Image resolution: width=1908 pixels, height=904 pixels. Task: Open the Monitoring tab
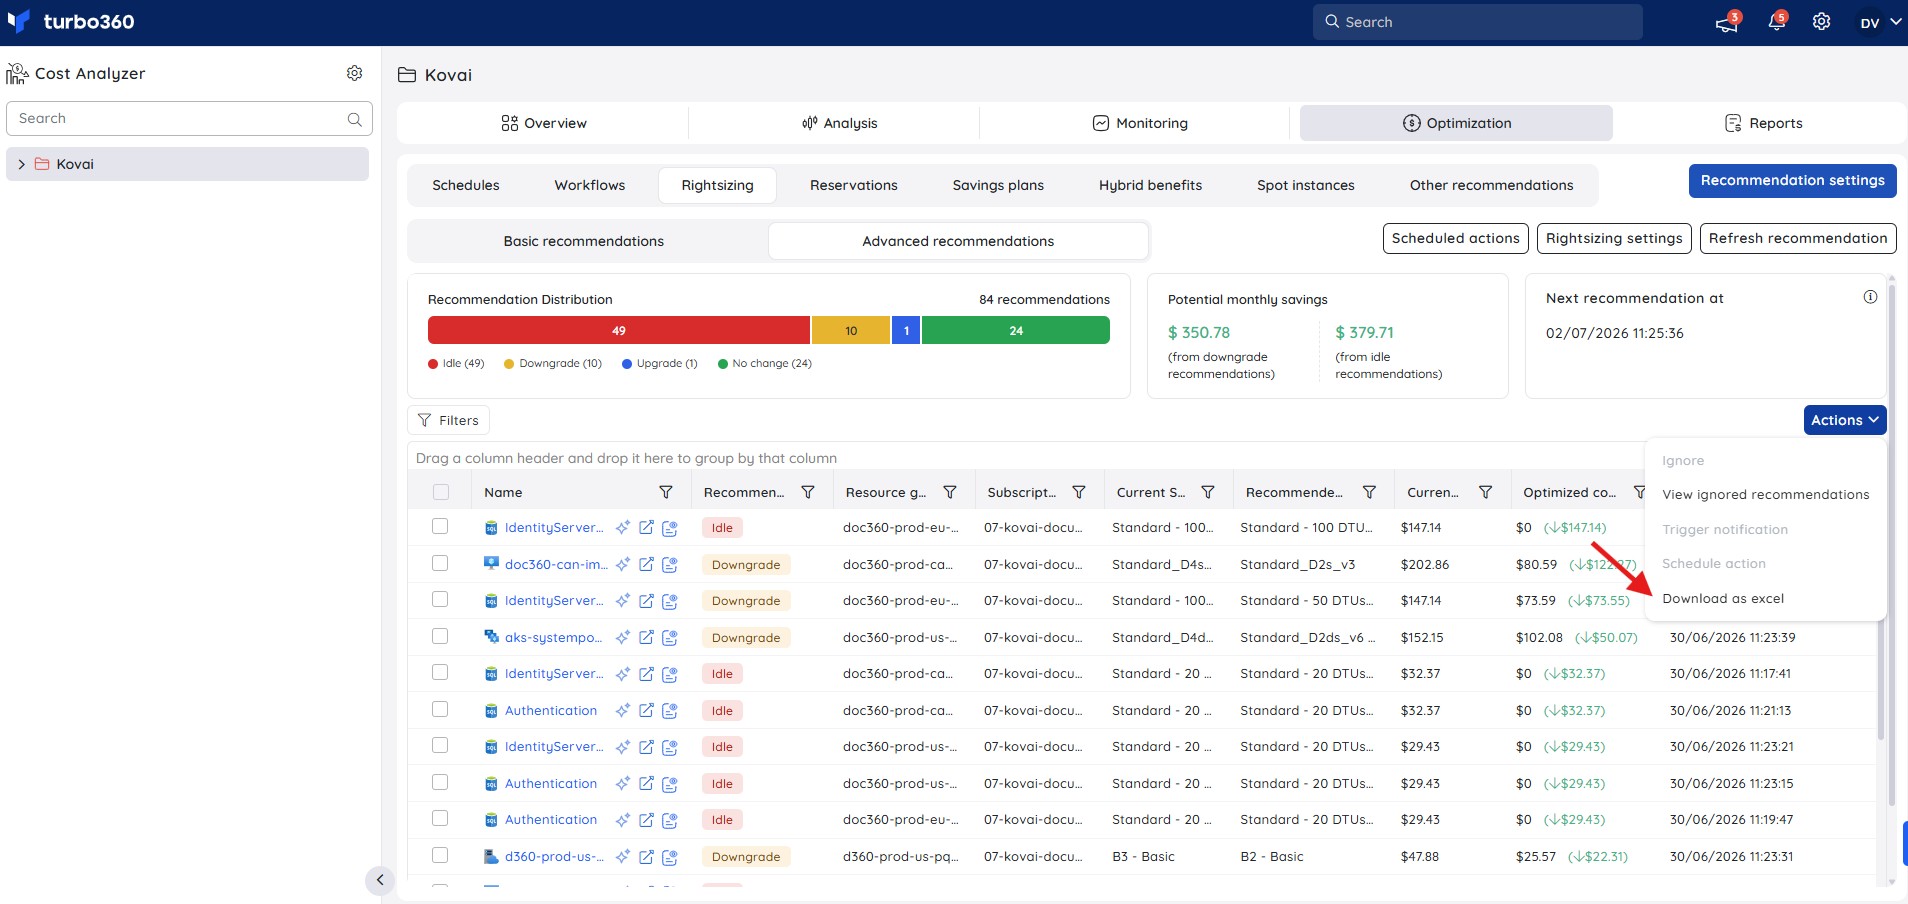(1140, 123)
